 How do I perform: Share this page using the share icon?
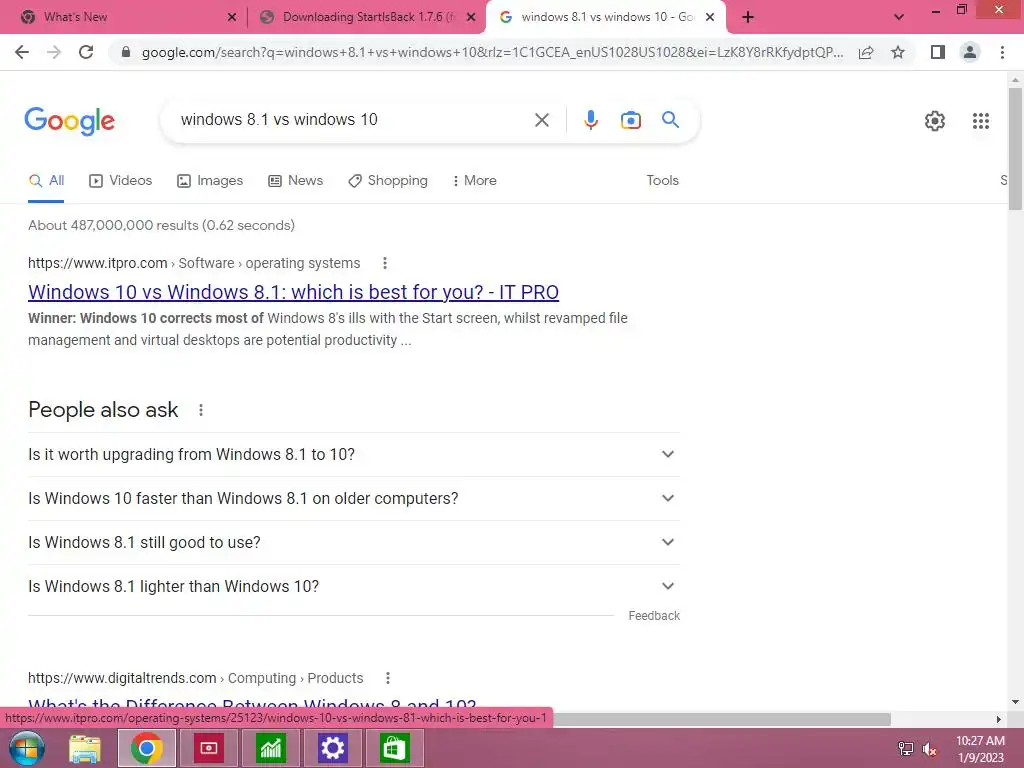tap(866, 52)
